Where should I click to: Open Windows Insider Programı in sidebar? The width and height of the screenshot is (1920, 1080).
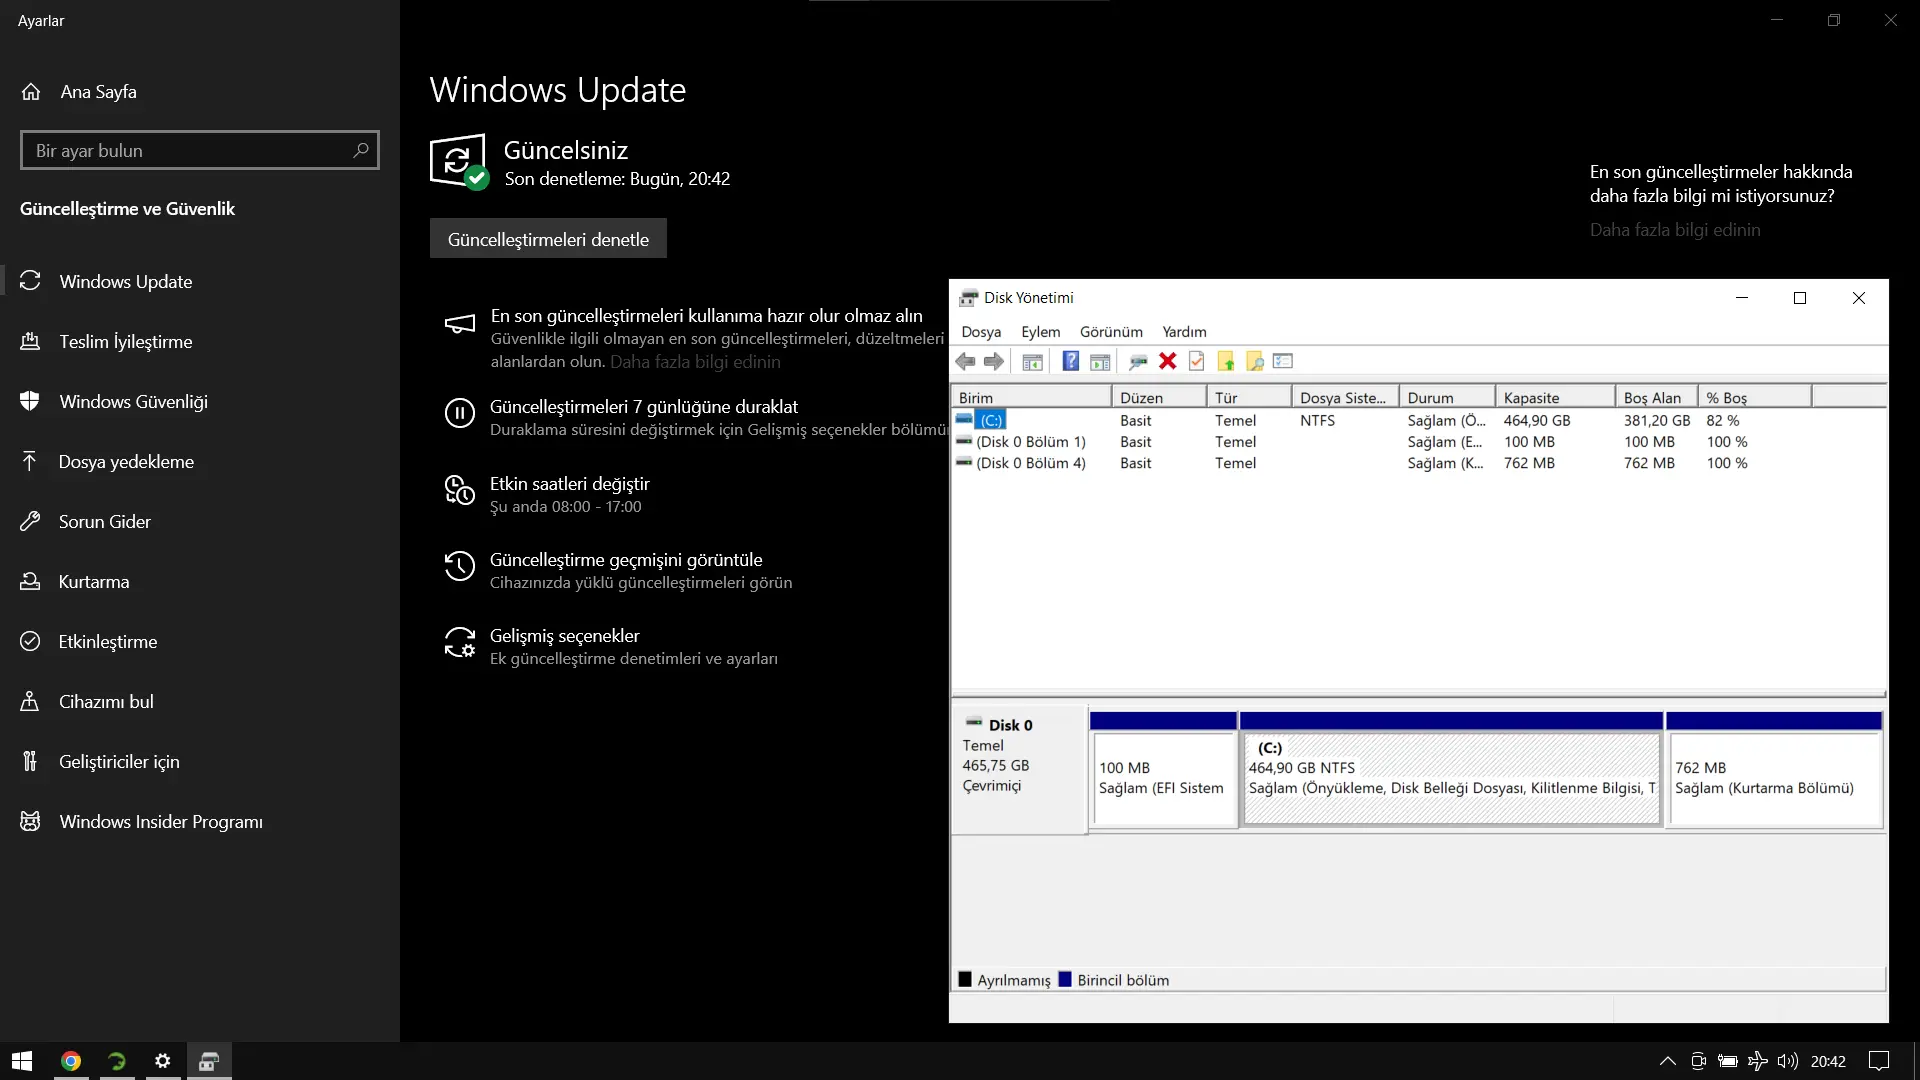click(200, 822)
